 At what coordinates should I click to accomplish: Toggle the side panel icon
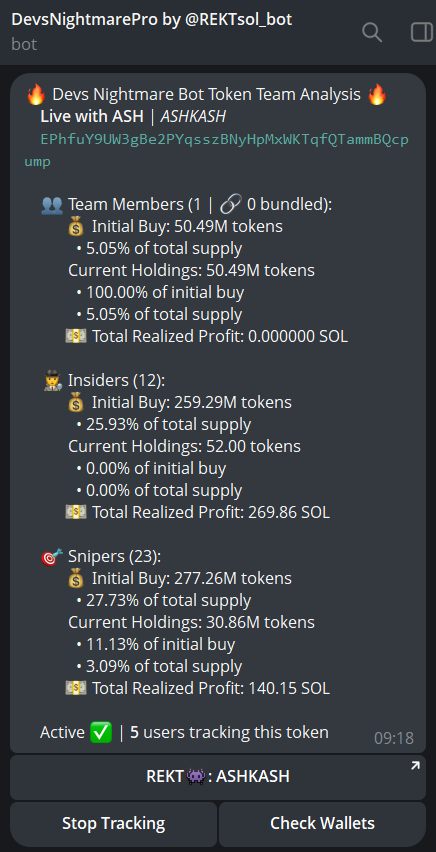(421, 33)
